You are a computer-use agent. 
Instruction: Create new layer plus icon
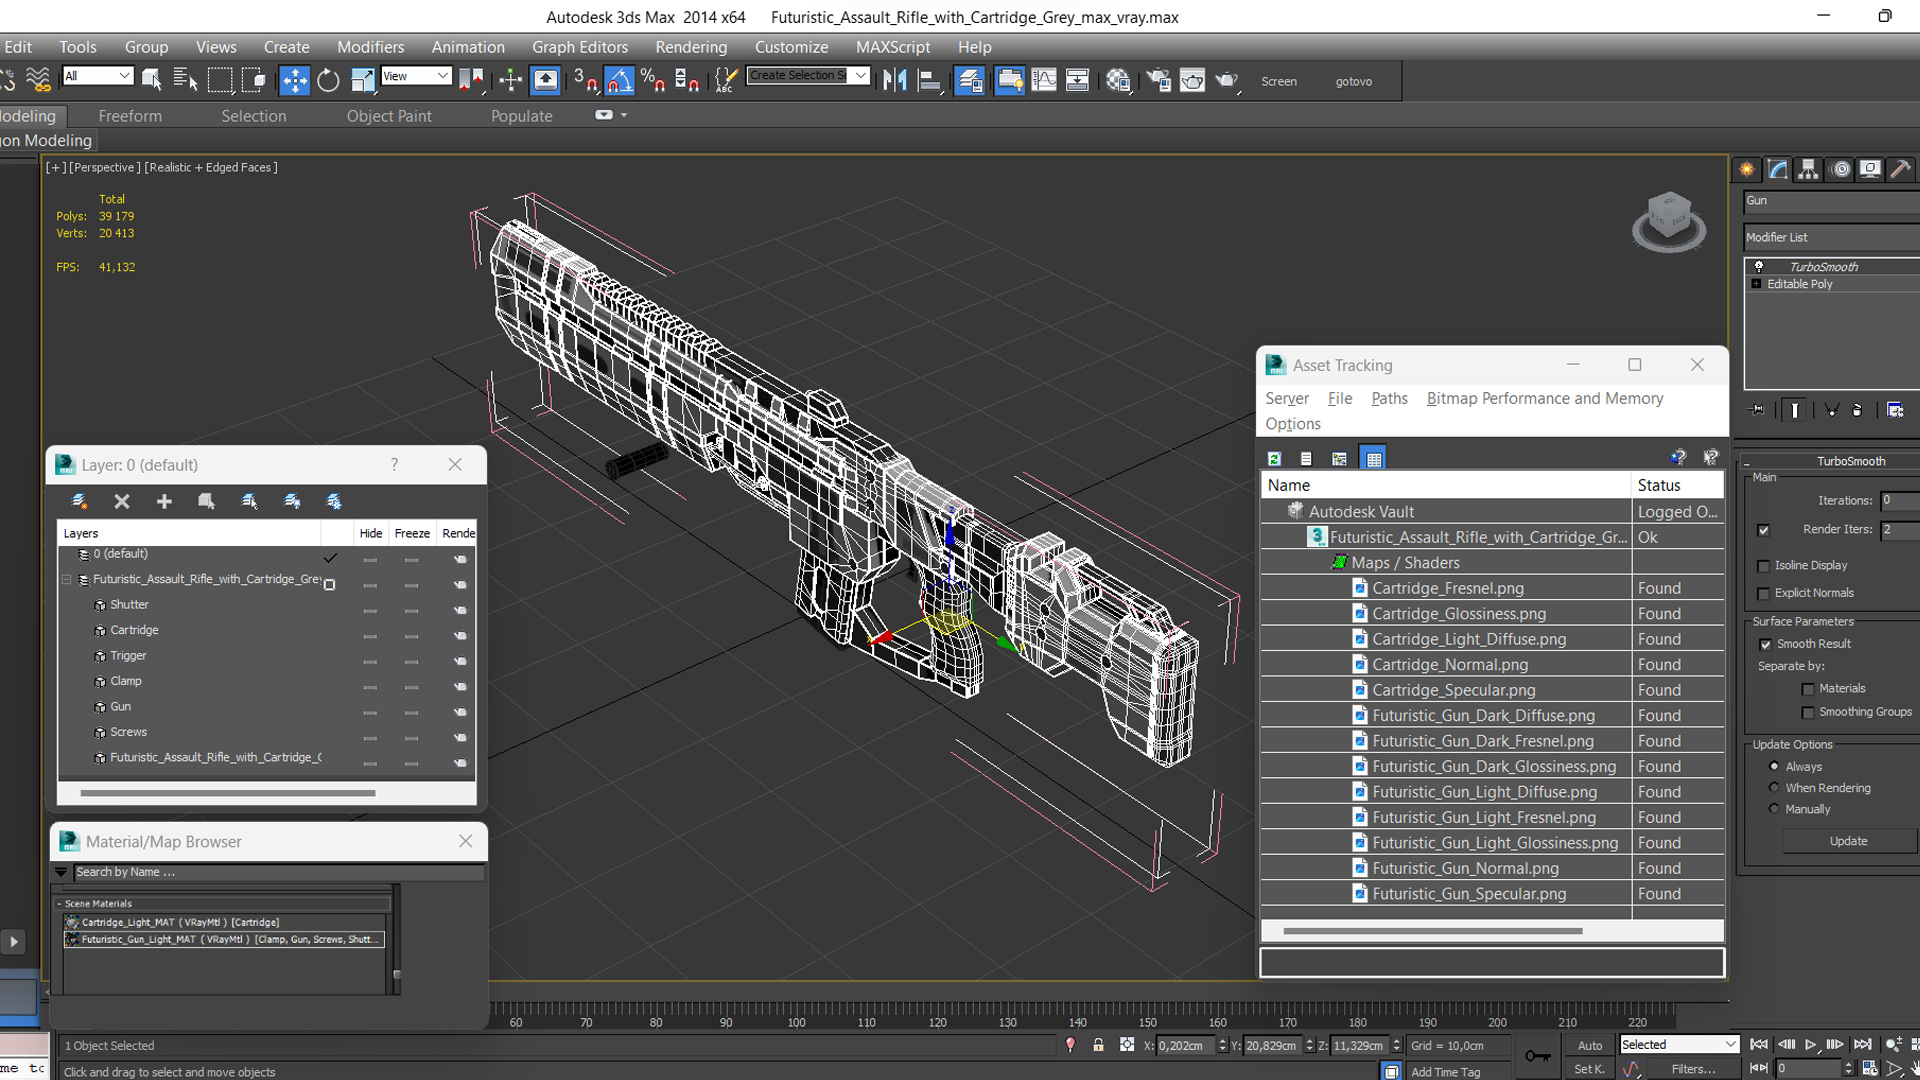[164, 501]
